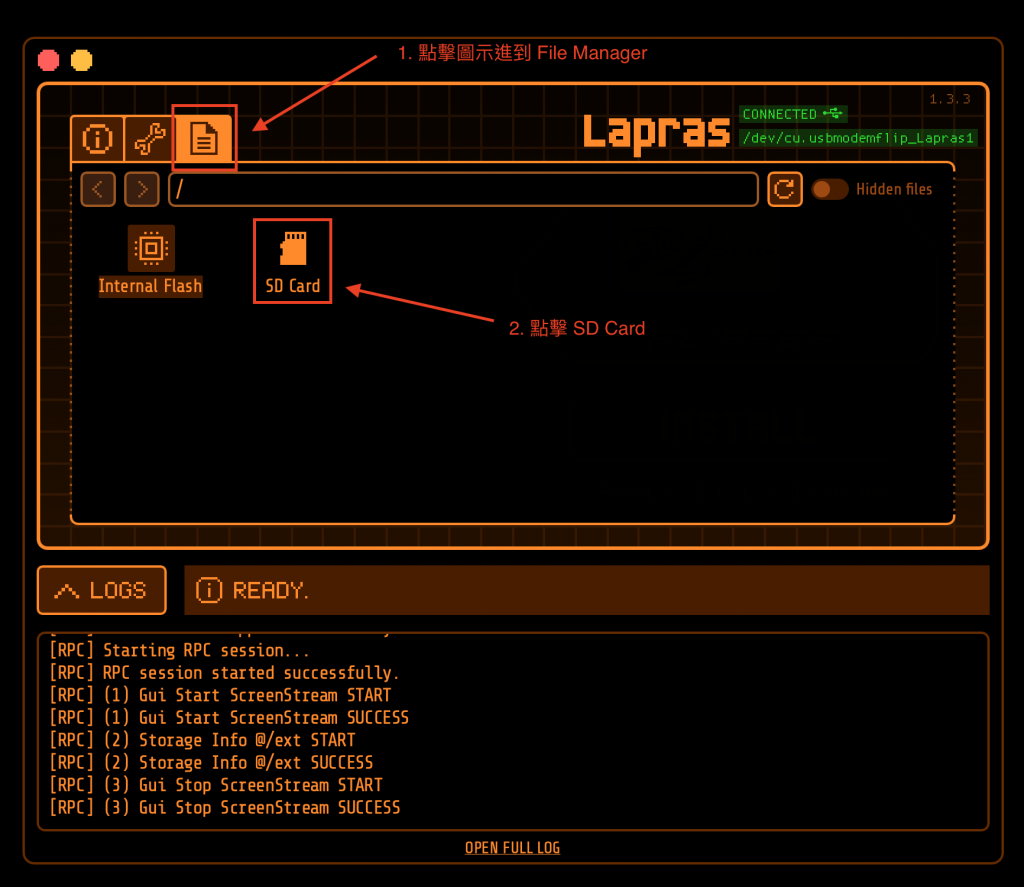Open the OPEN FULL LOG link
The image size is (1024, 887).
tap(512, 848)
